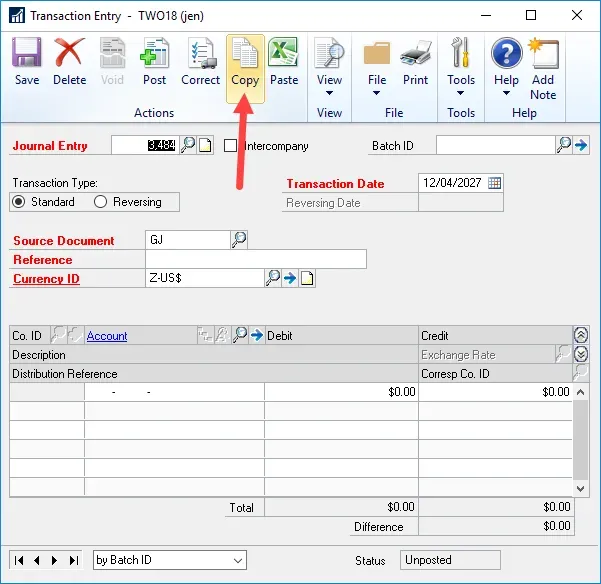
Task: Click the Delete red X icon
Action: 69,62
